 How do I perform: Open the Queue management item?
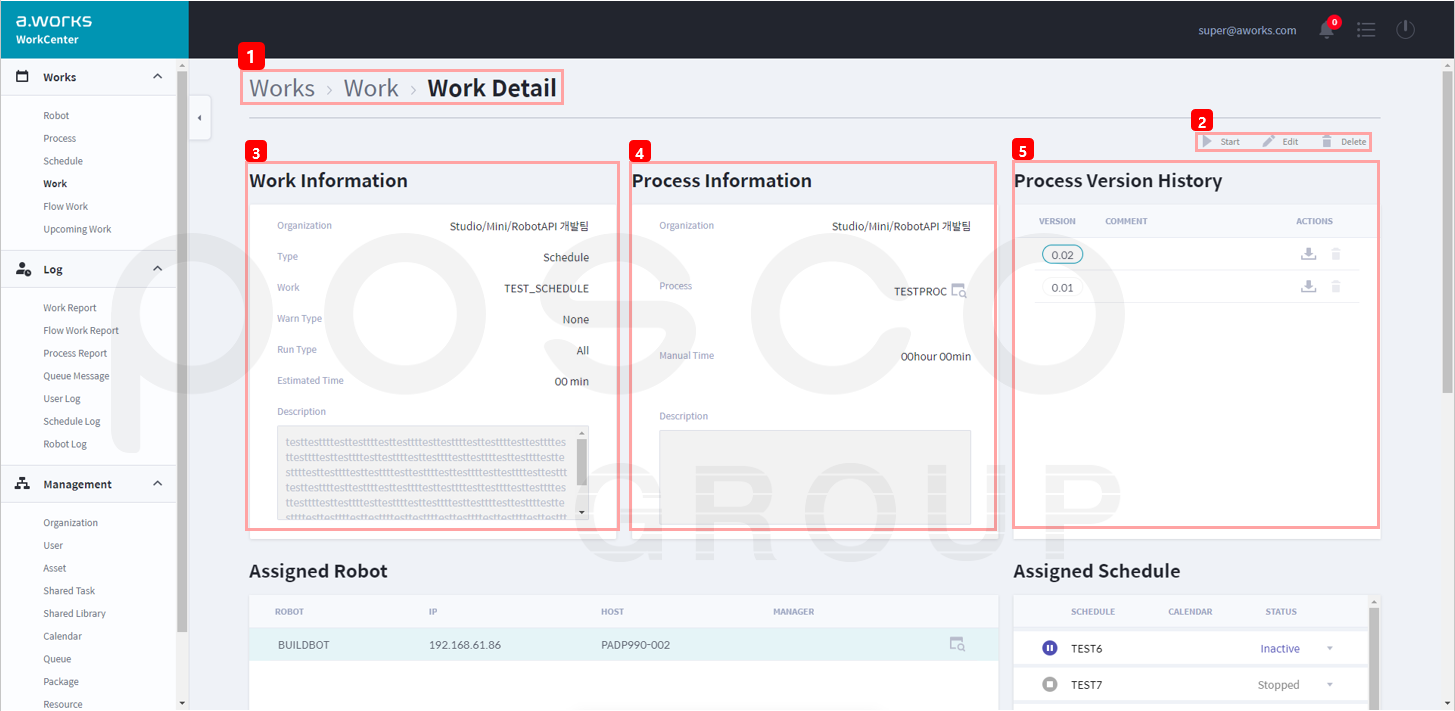(57, 660)
